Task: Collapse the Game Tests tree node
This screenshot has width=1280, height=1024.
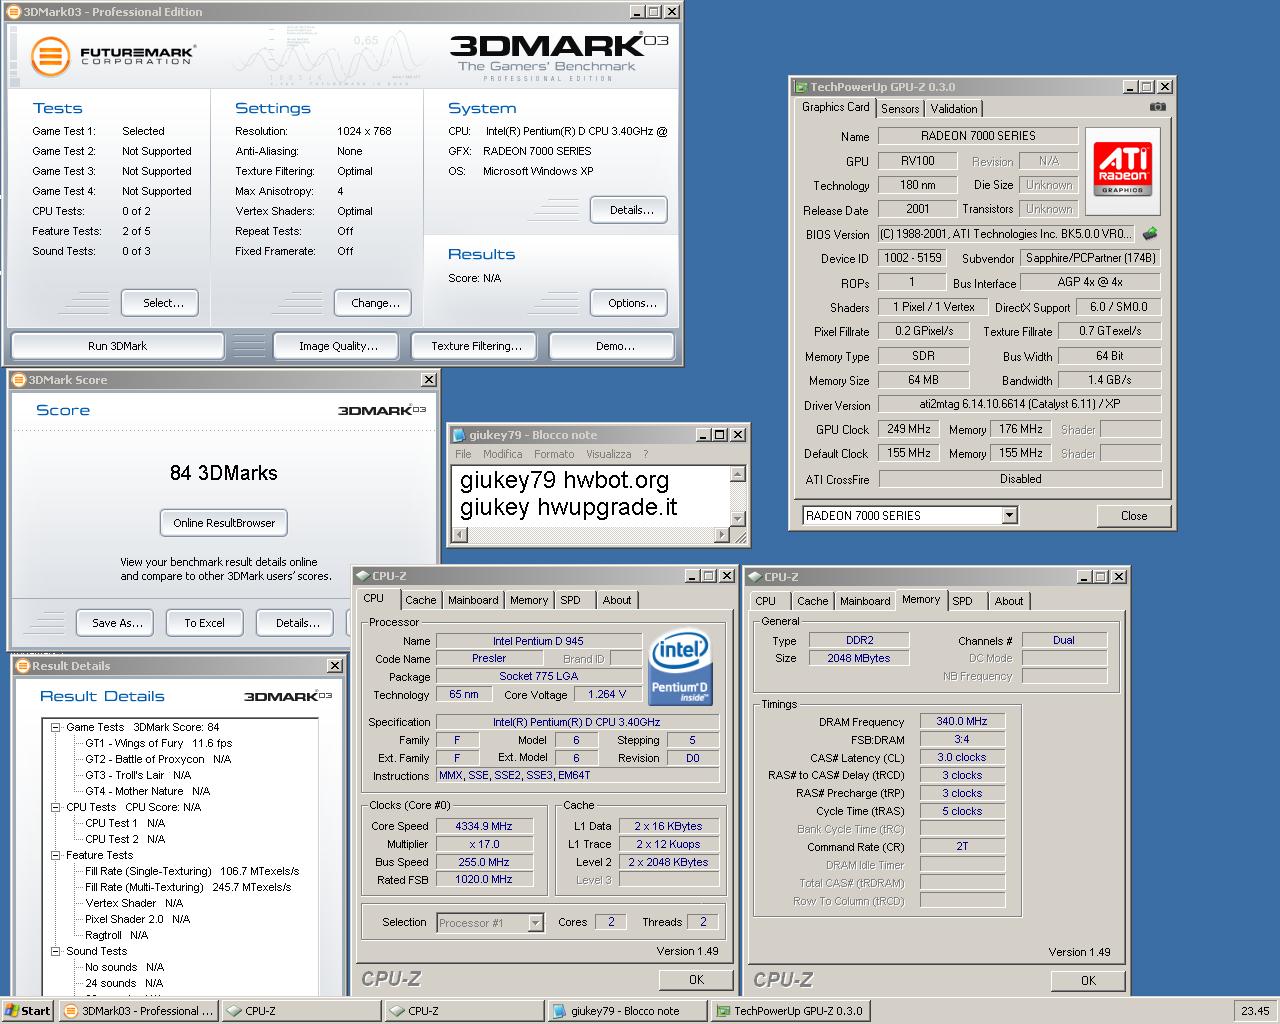Action: click(56, 727)
